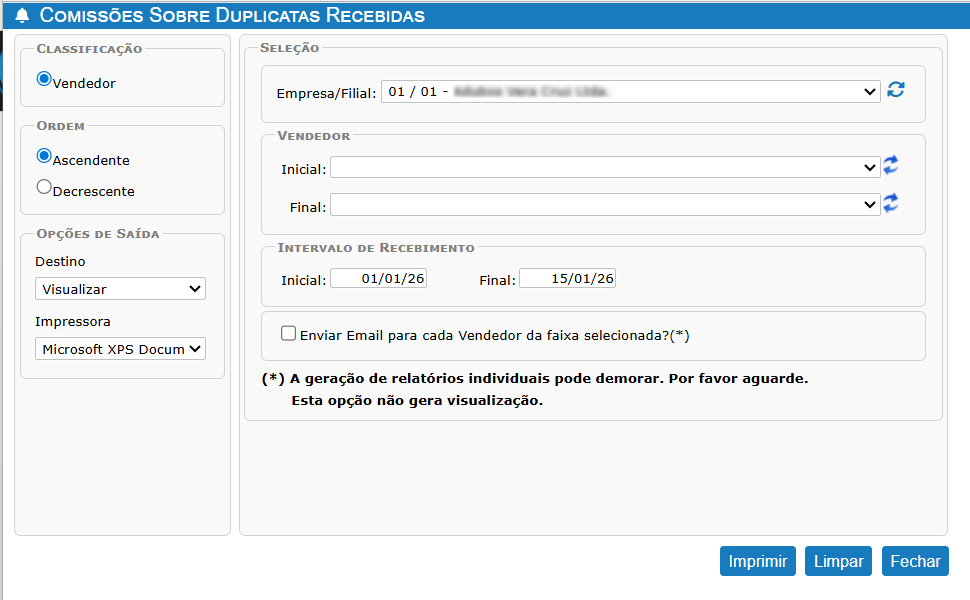Click the bell icon in title bar

point(22,16)
